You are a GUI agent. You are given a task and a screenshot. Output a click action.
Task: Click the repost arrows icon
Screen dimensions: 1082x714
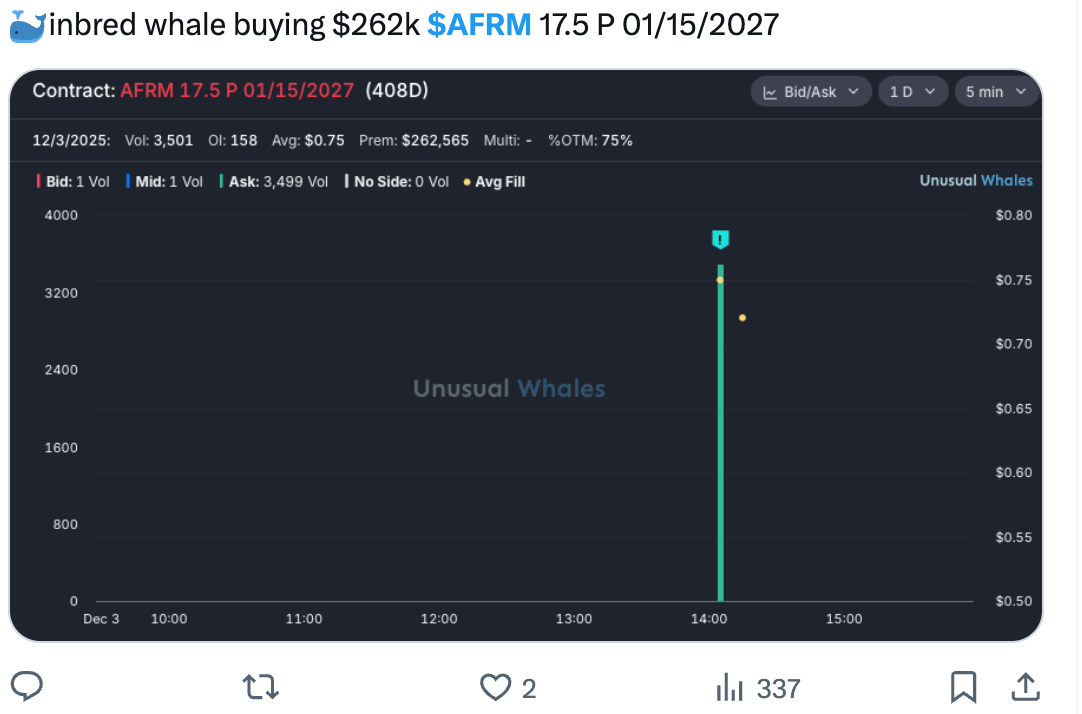pos(261,687)
